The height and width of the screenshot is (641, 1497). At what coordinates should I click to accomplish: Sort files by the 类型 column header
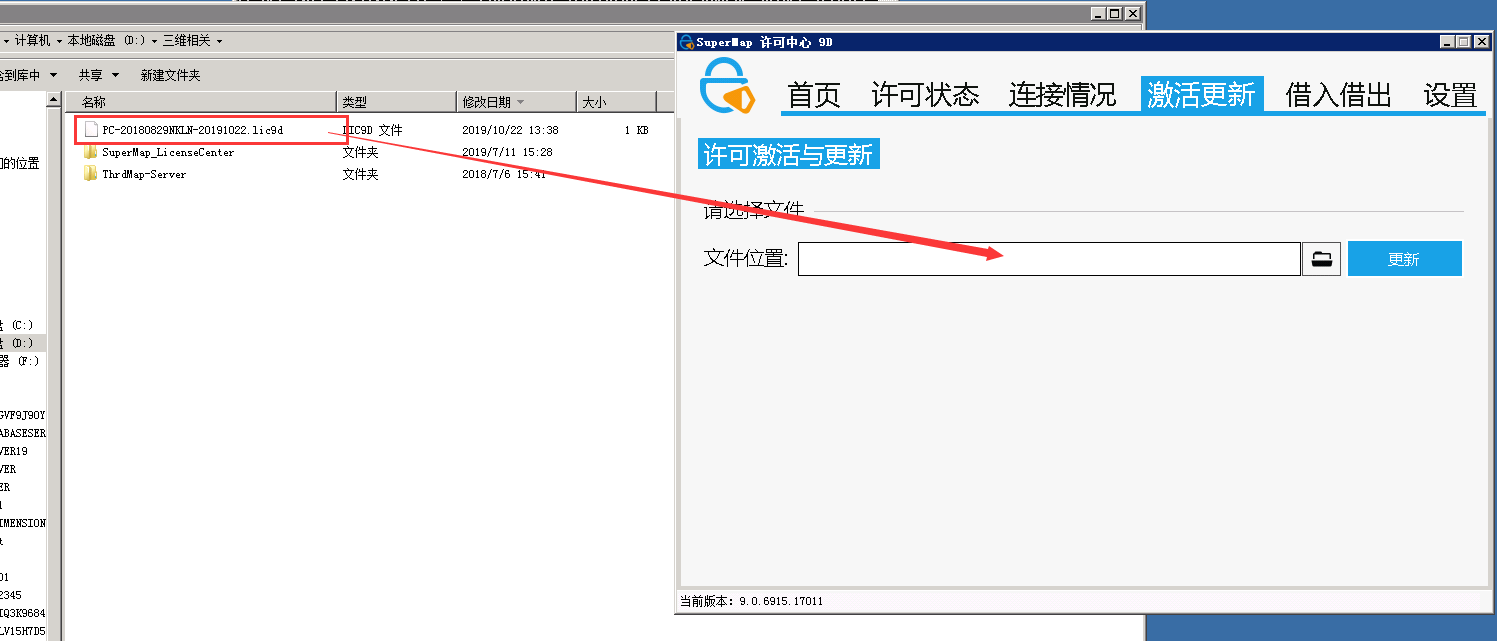click(396, 102)
